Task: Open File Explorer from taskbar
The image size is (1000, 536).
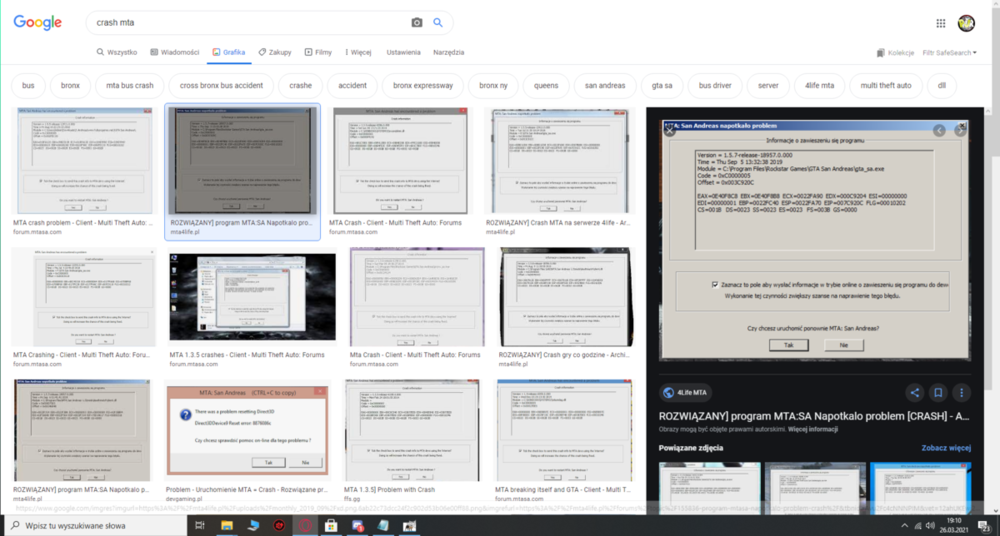Action: pyautogui.click(x=226, y=525)
